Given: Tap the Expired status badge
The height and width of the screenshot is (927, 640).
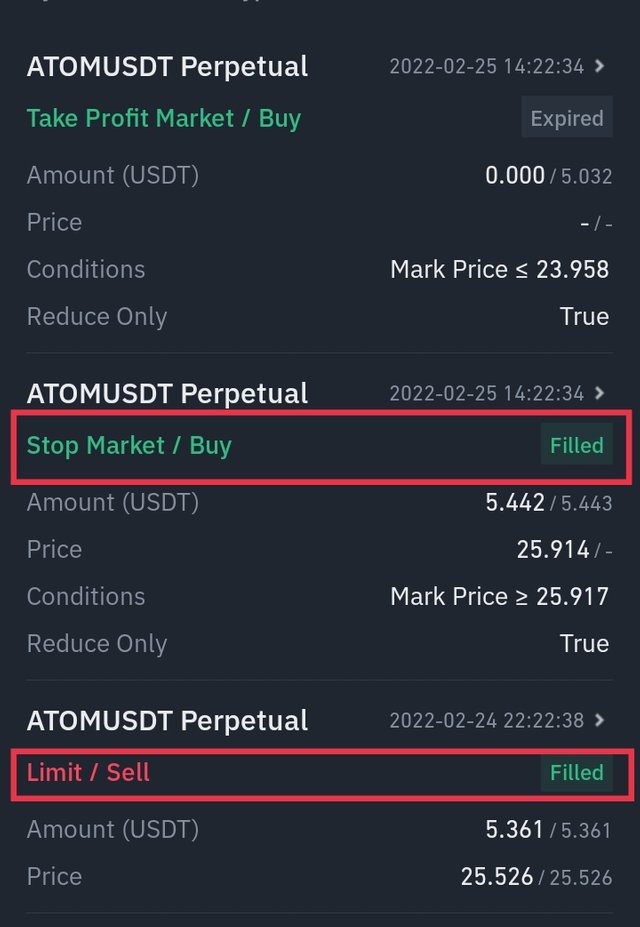Looking at the screenshot, I should click(x=567, y=118).
